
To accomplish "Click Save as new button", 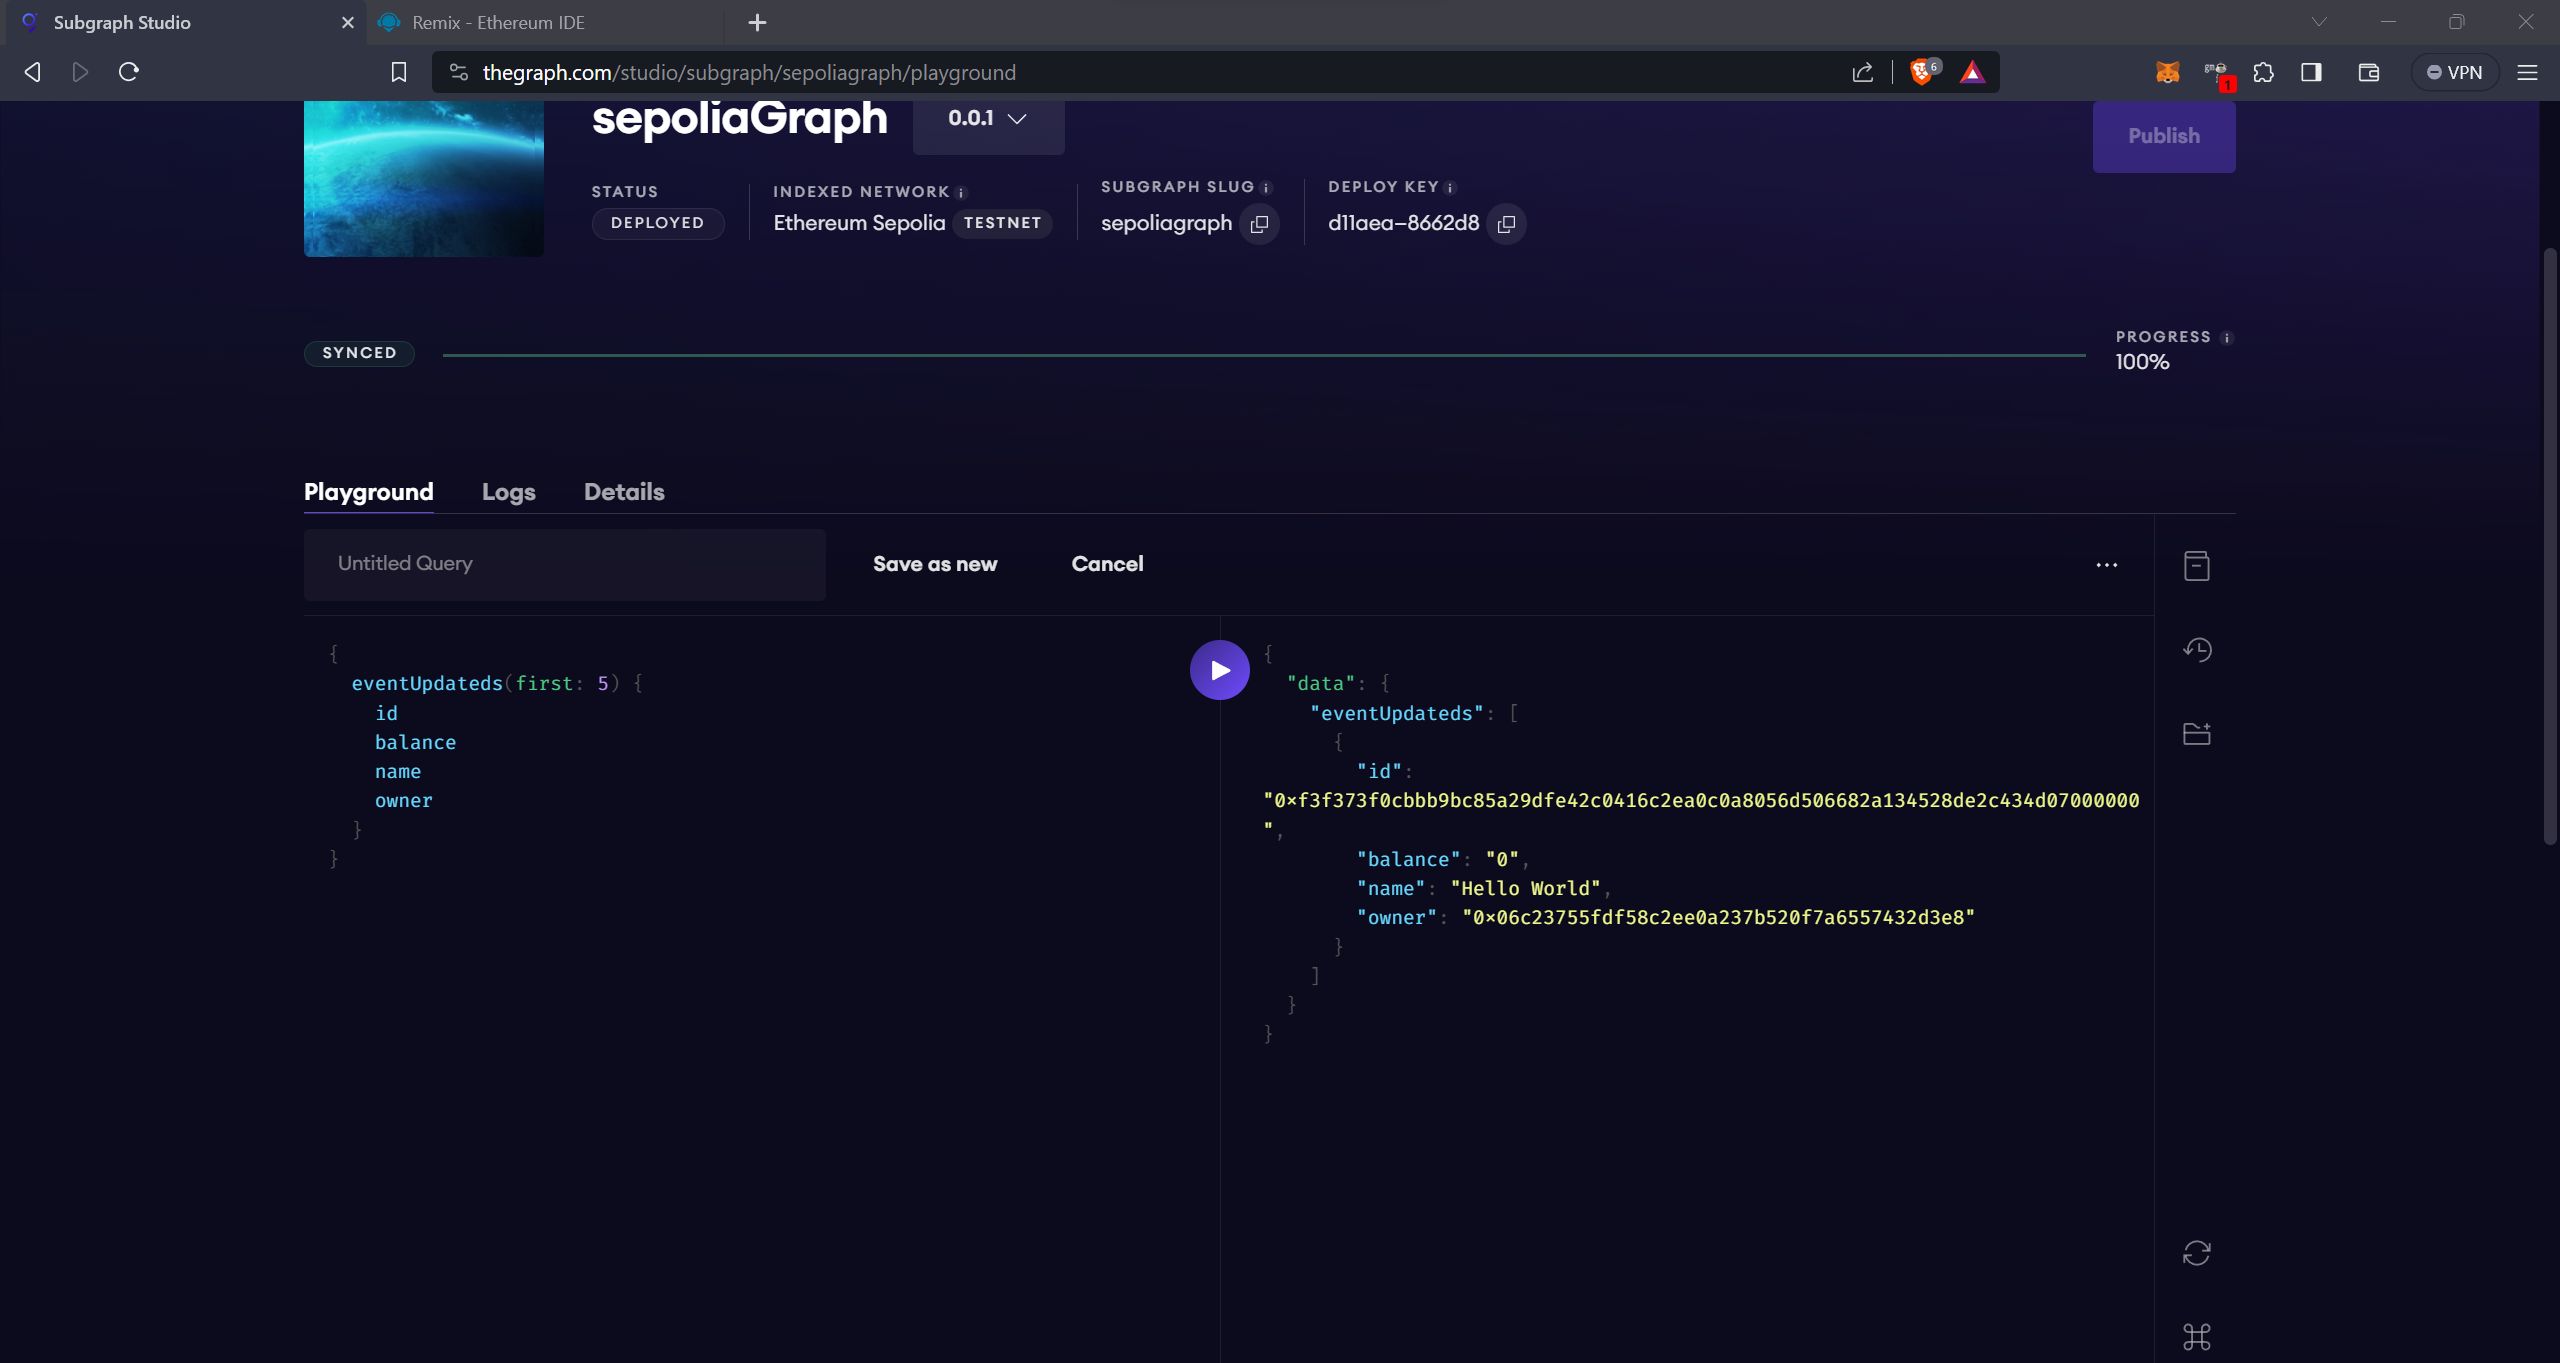I will 933,564.
